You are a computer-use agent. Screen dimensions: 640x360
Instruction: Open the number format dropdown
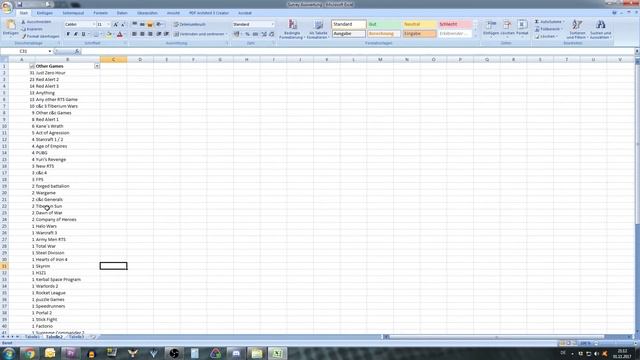(272, 24)
